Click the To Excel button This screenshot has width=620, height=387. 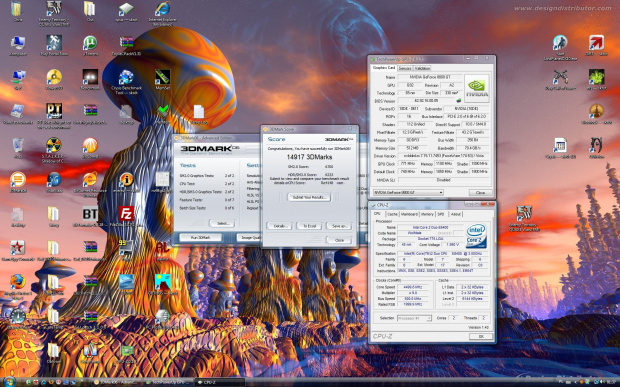(x=309, y=226)
